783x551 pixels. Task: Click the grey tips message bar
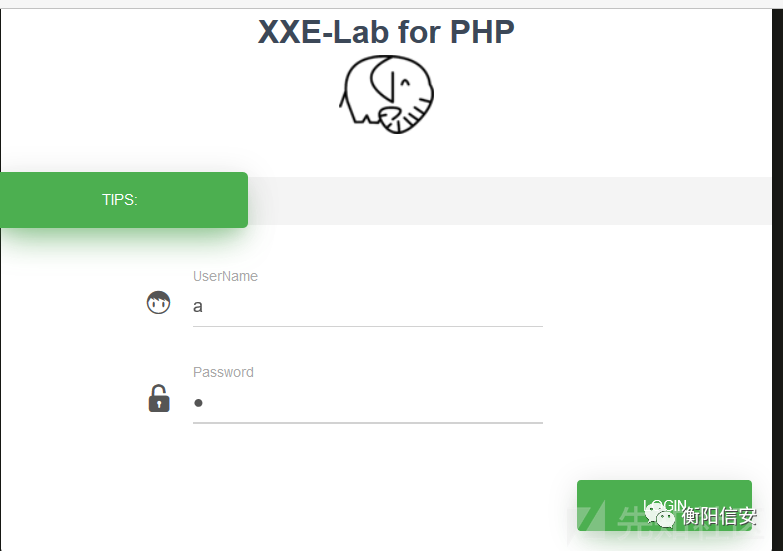click(x=509, y=201)
